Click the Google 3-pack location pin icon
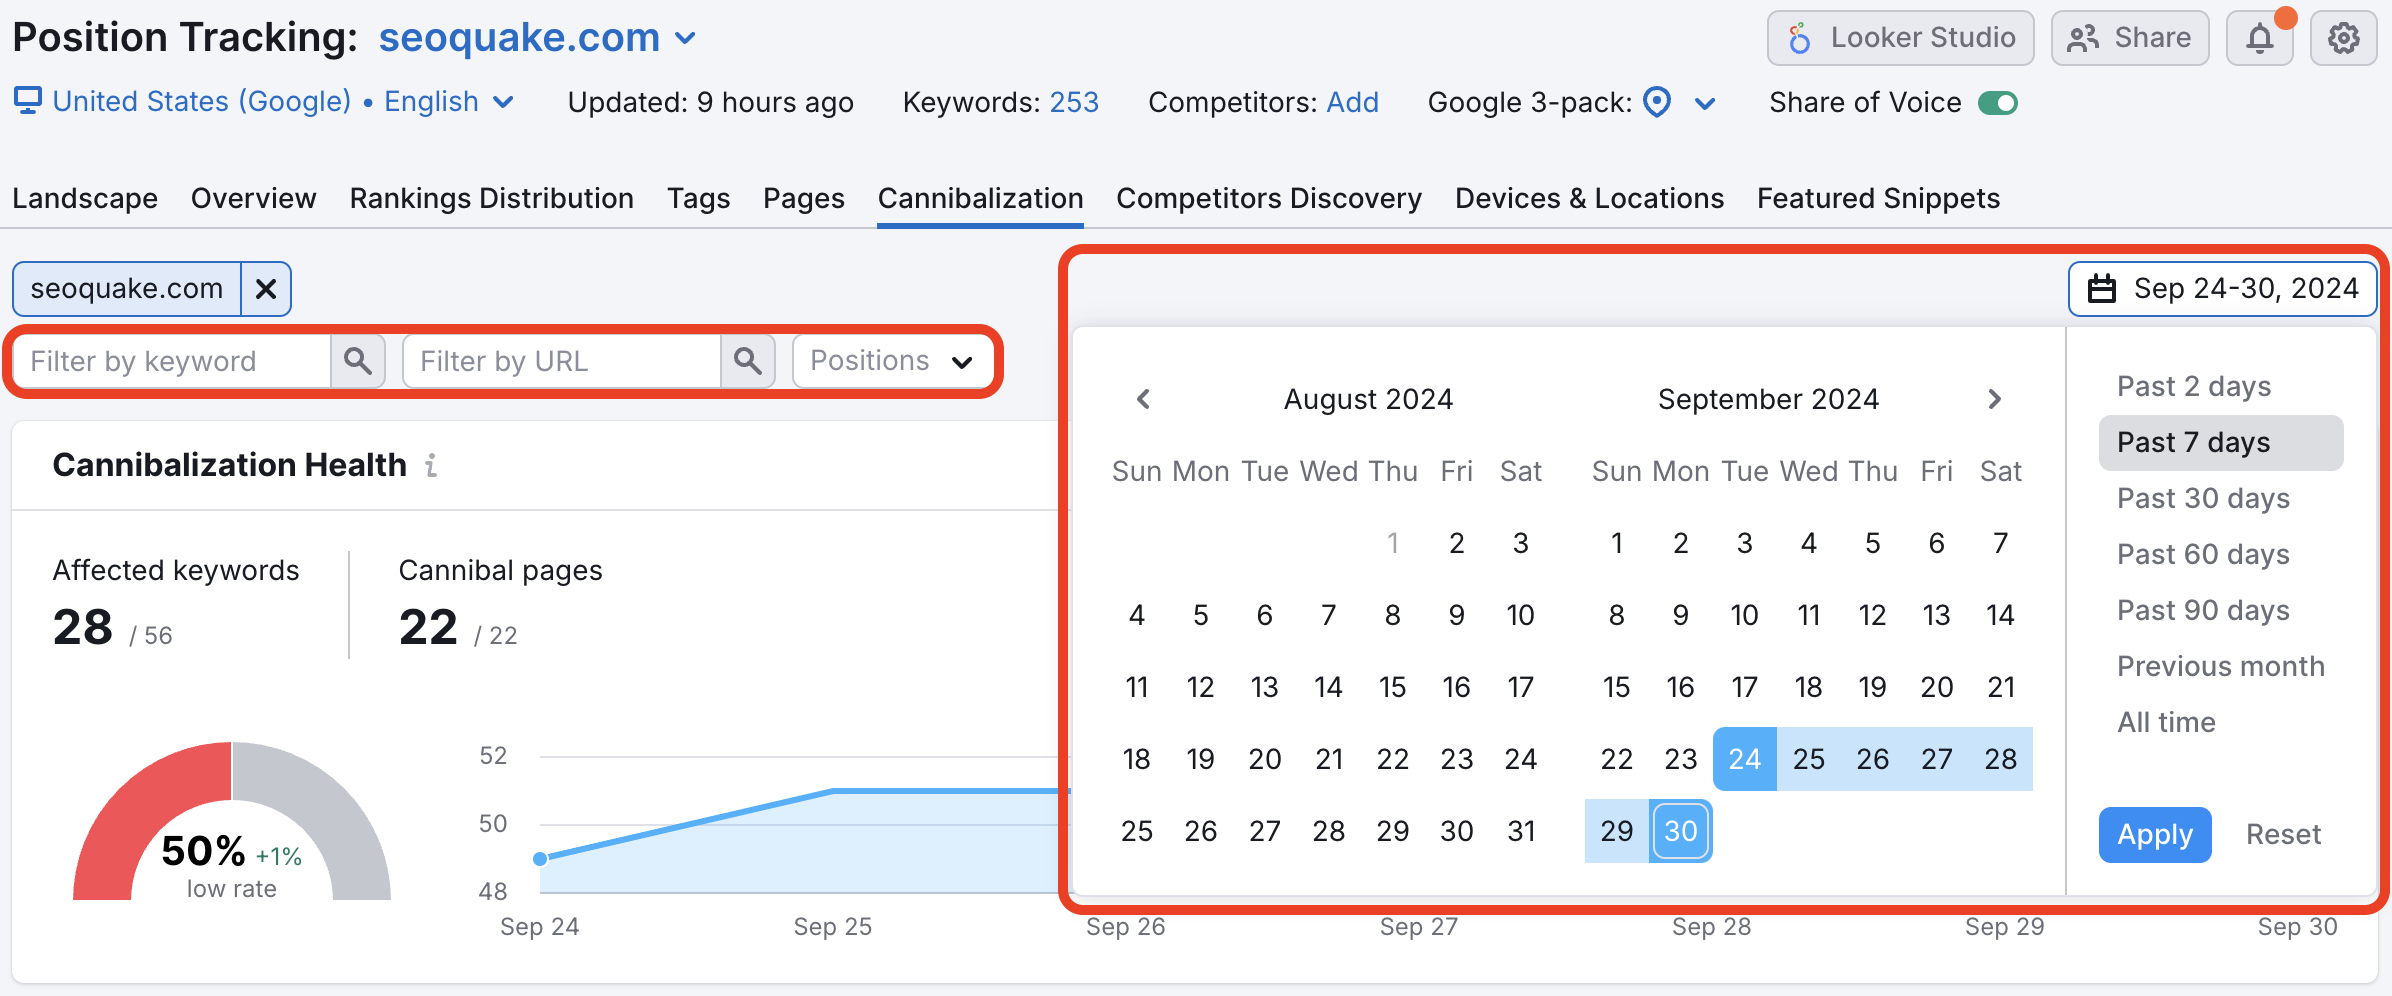The image size is (2392, 996). (x=1657, y=102)
